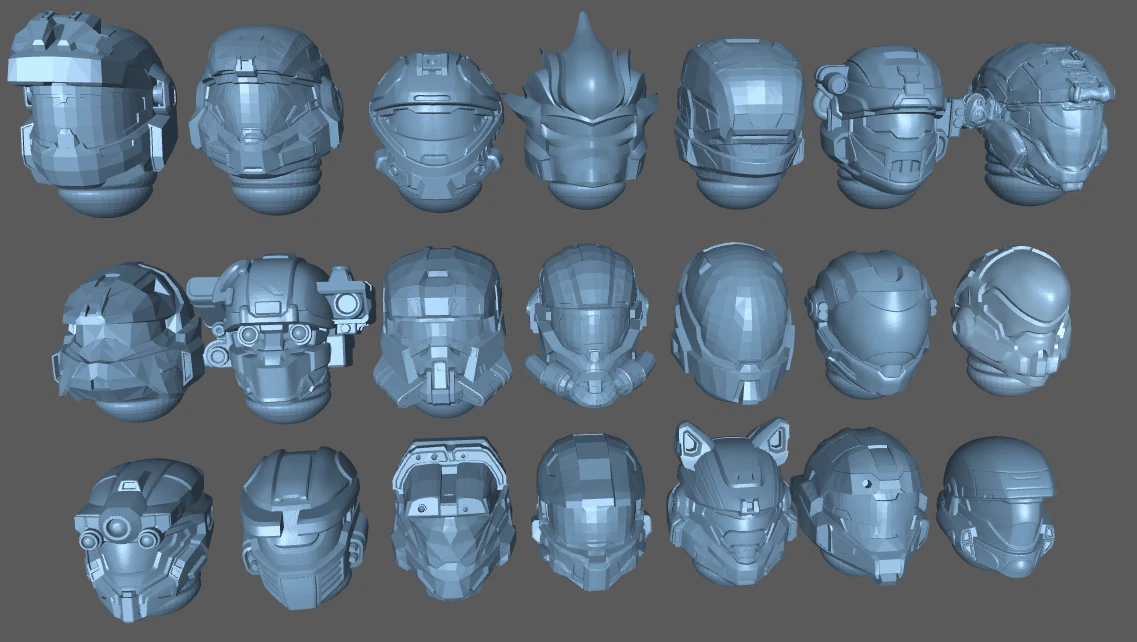
Task: Choose the smooth helmet with the large round visor
Action: tap(870, 320)
